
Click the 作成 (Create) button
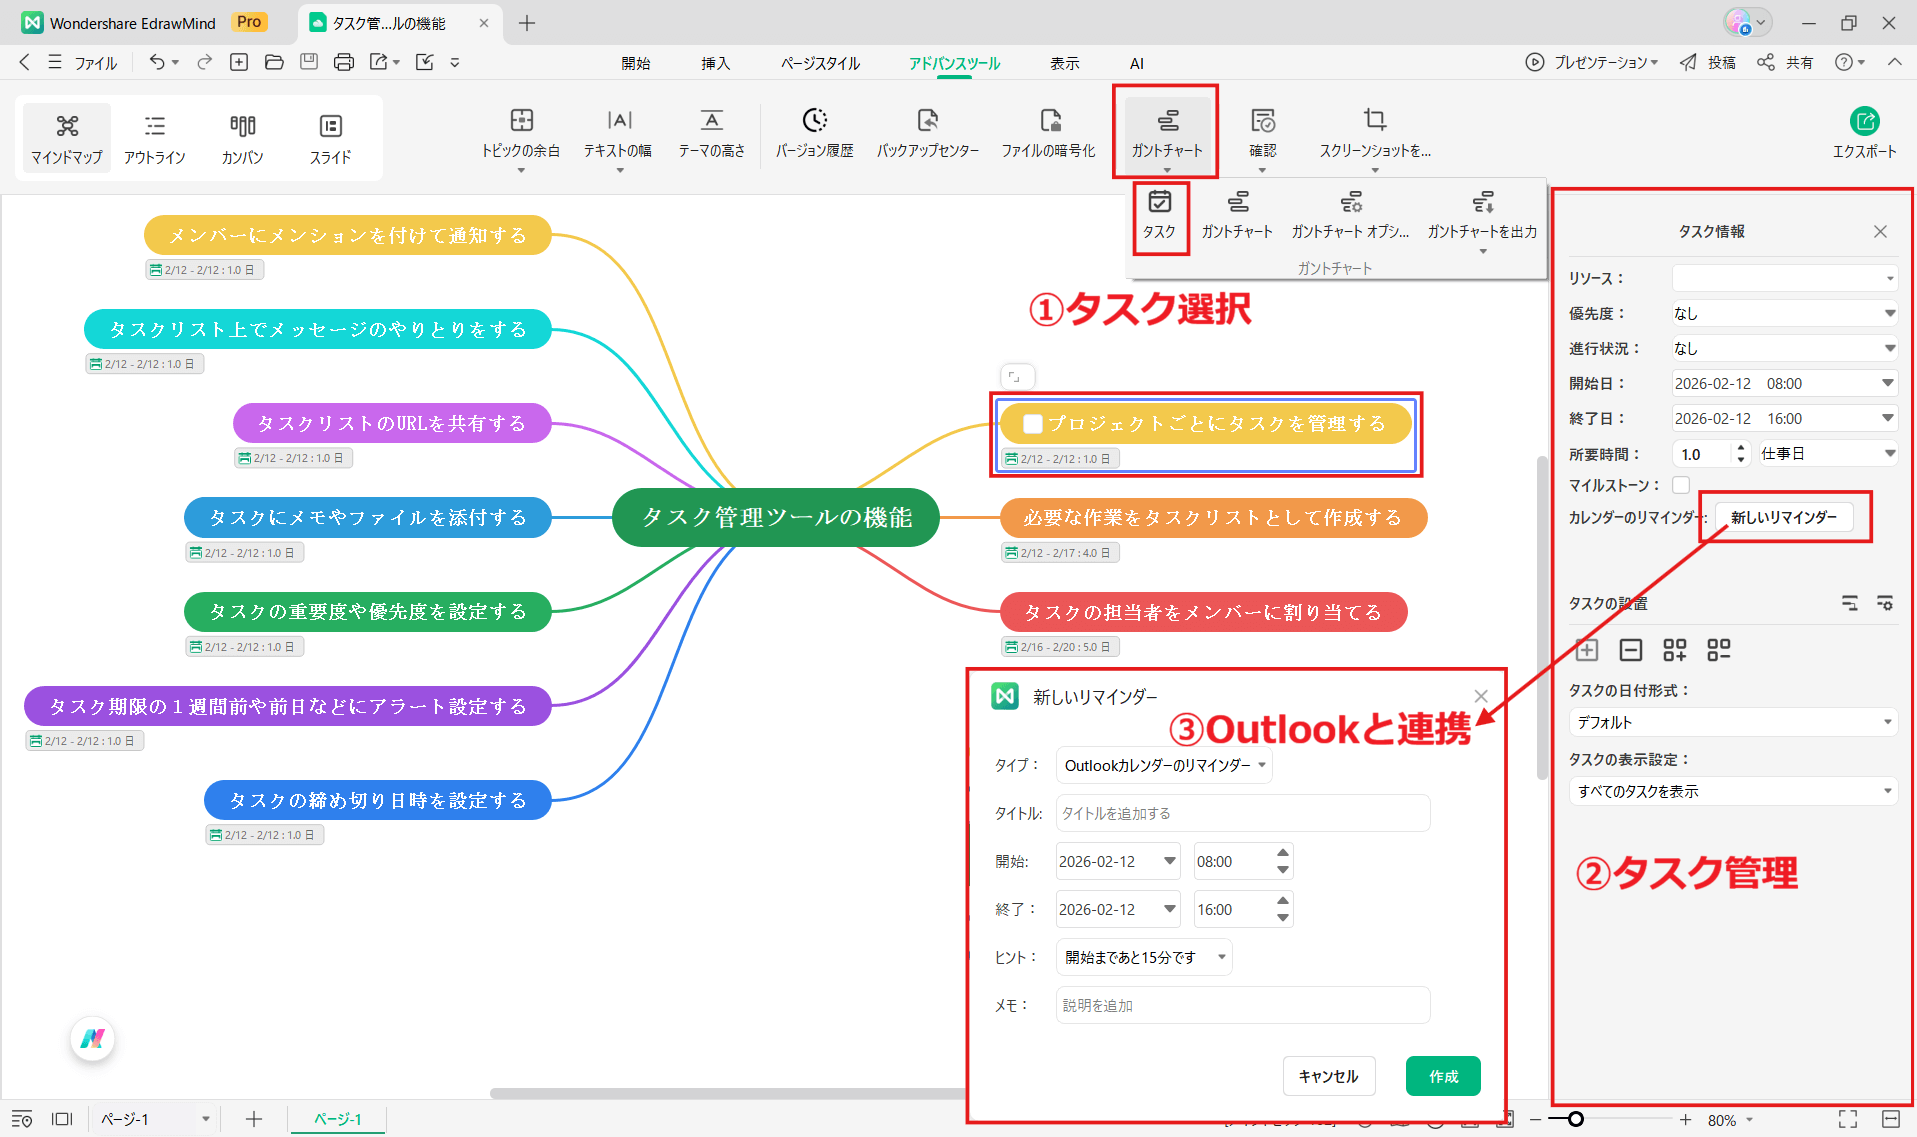point(1442,1076)
